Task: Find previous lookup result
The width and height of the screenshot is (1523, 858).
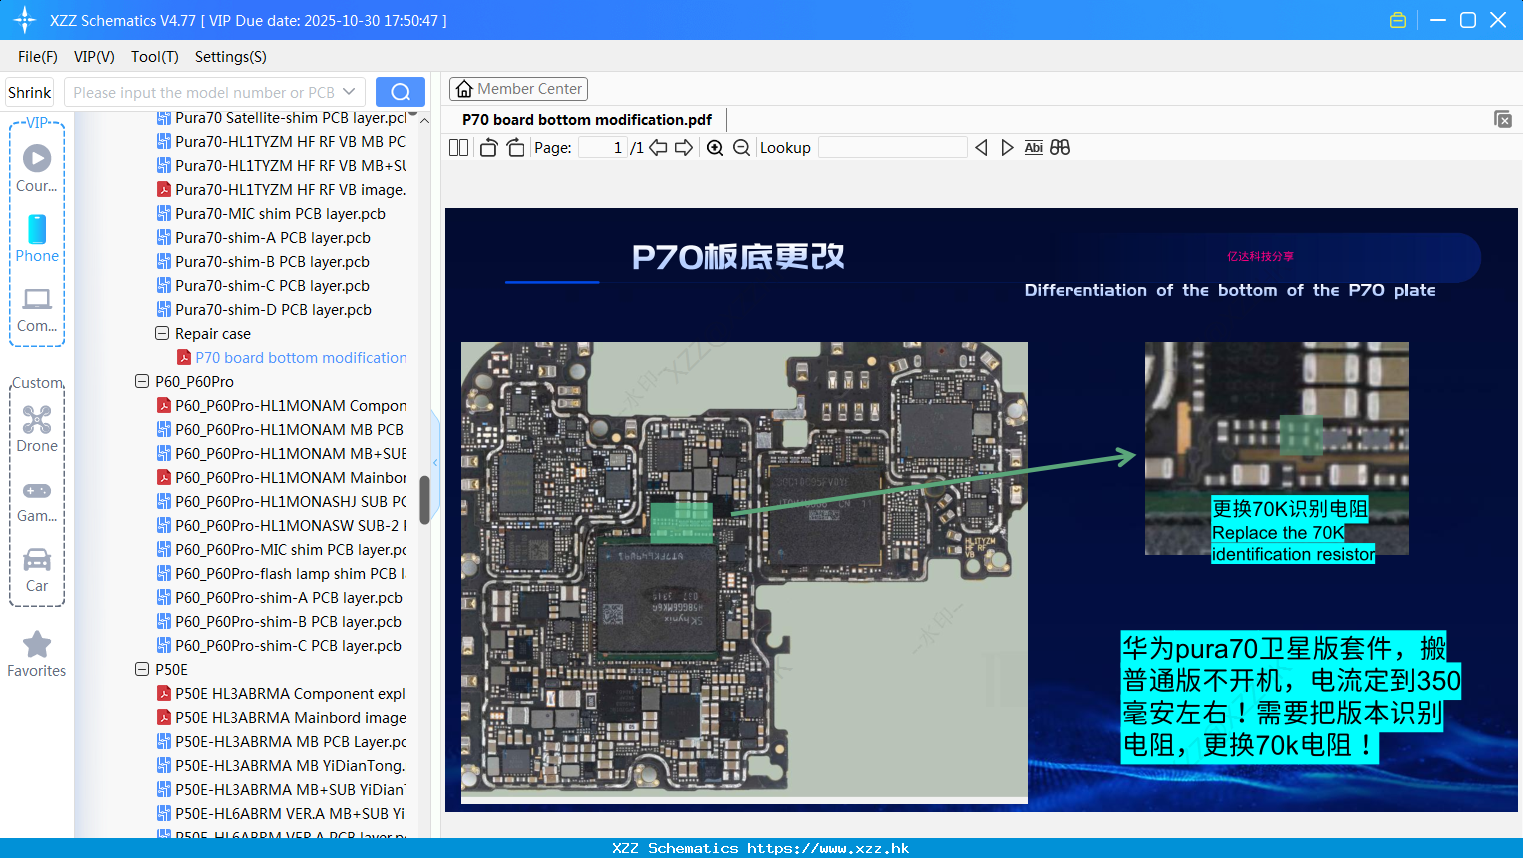Action: click(x=981, y=148)
